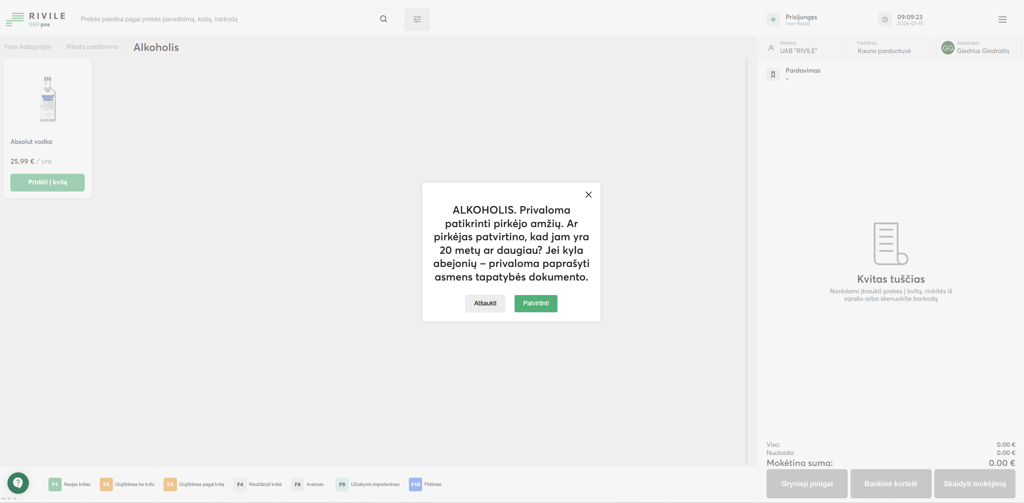Open the filter settings sliders icon

click(x=417, y=19)
